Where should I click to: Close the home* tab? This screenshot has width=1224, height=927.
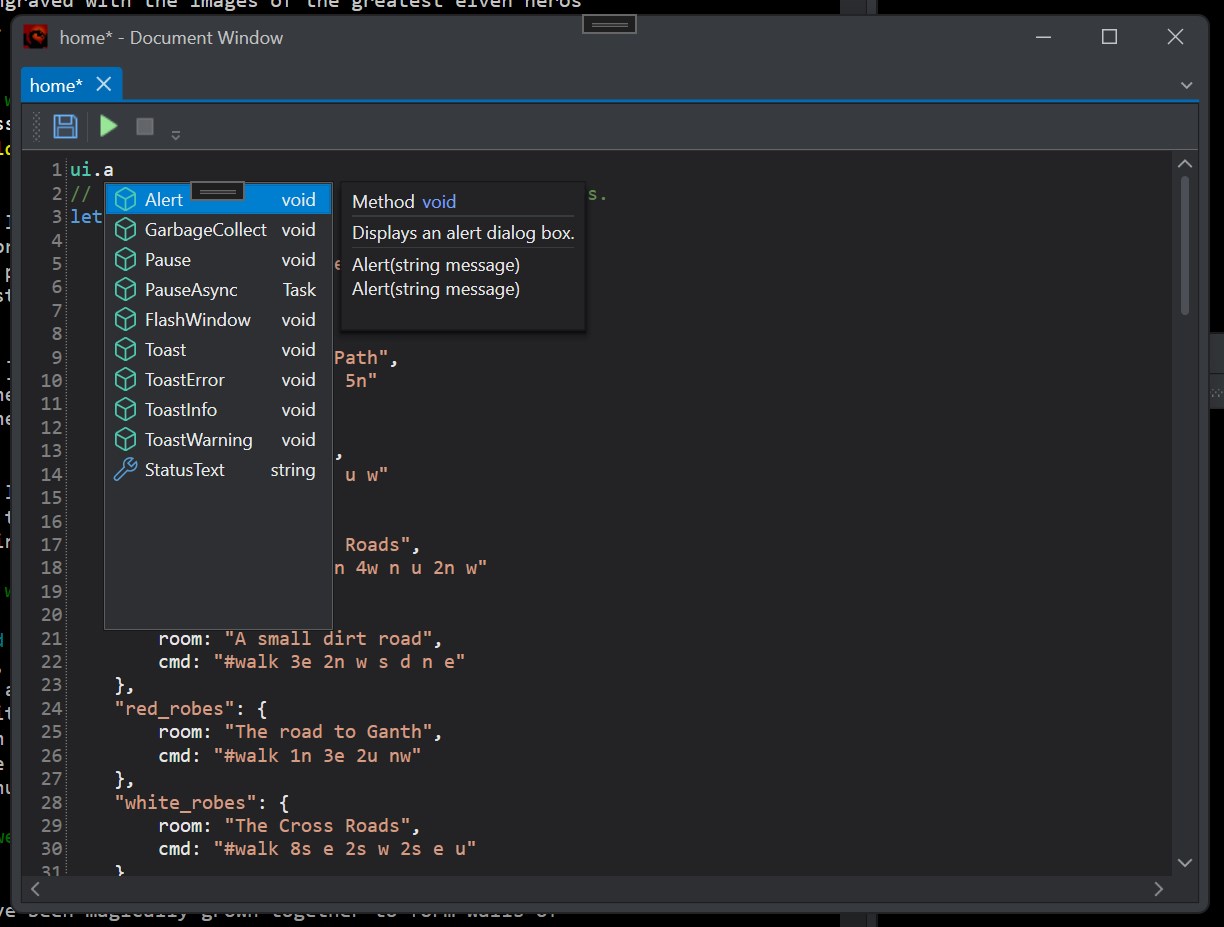pos(104,85)
